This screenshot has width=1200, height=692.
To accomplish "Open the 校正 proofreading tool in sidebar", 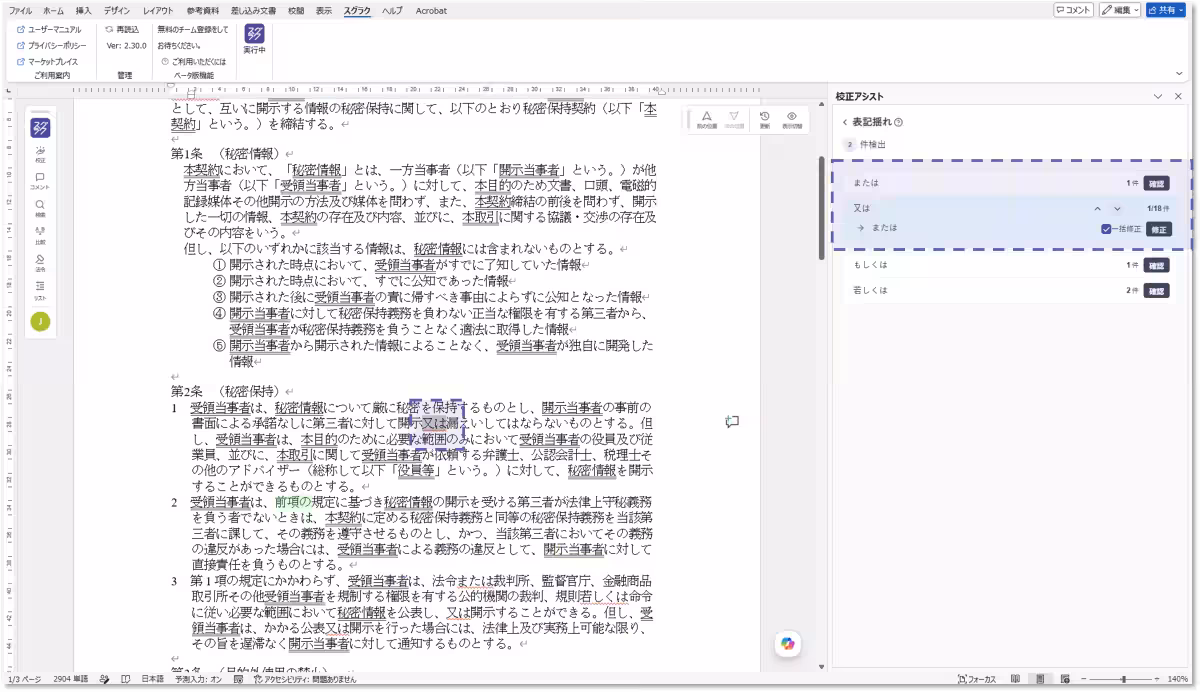I will tap(40, 154).
